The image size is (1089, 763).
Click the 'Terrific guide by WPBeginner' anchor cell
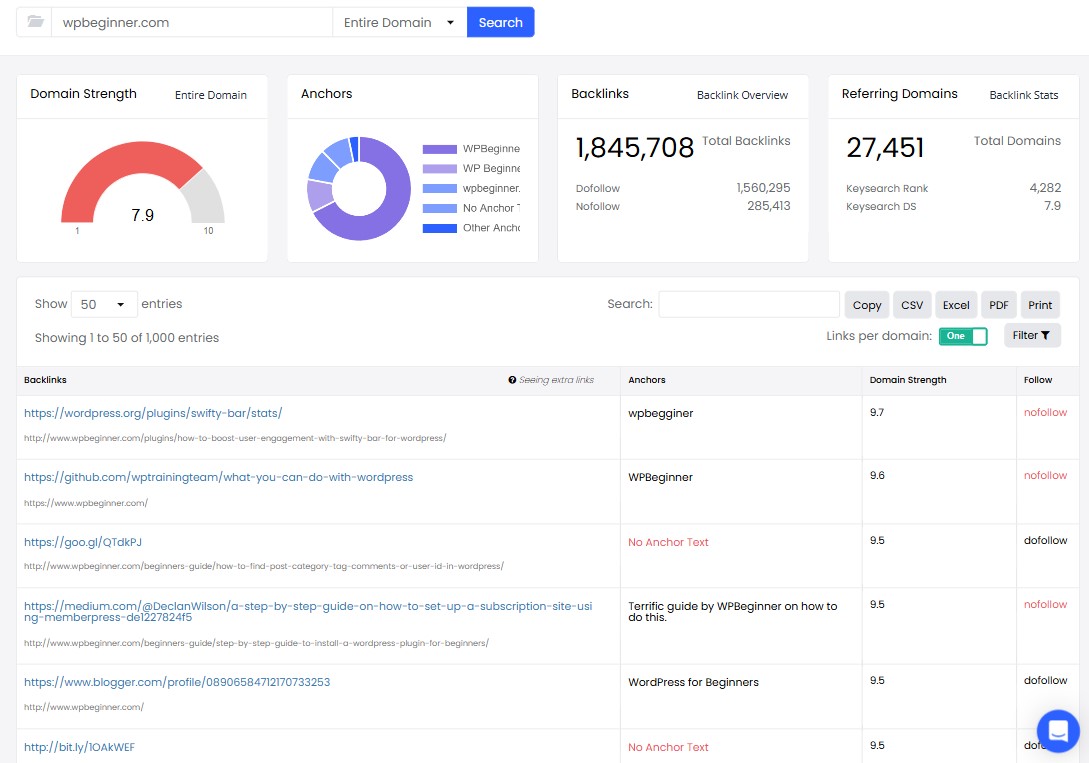pyautogui.click(x=733, y=612)
